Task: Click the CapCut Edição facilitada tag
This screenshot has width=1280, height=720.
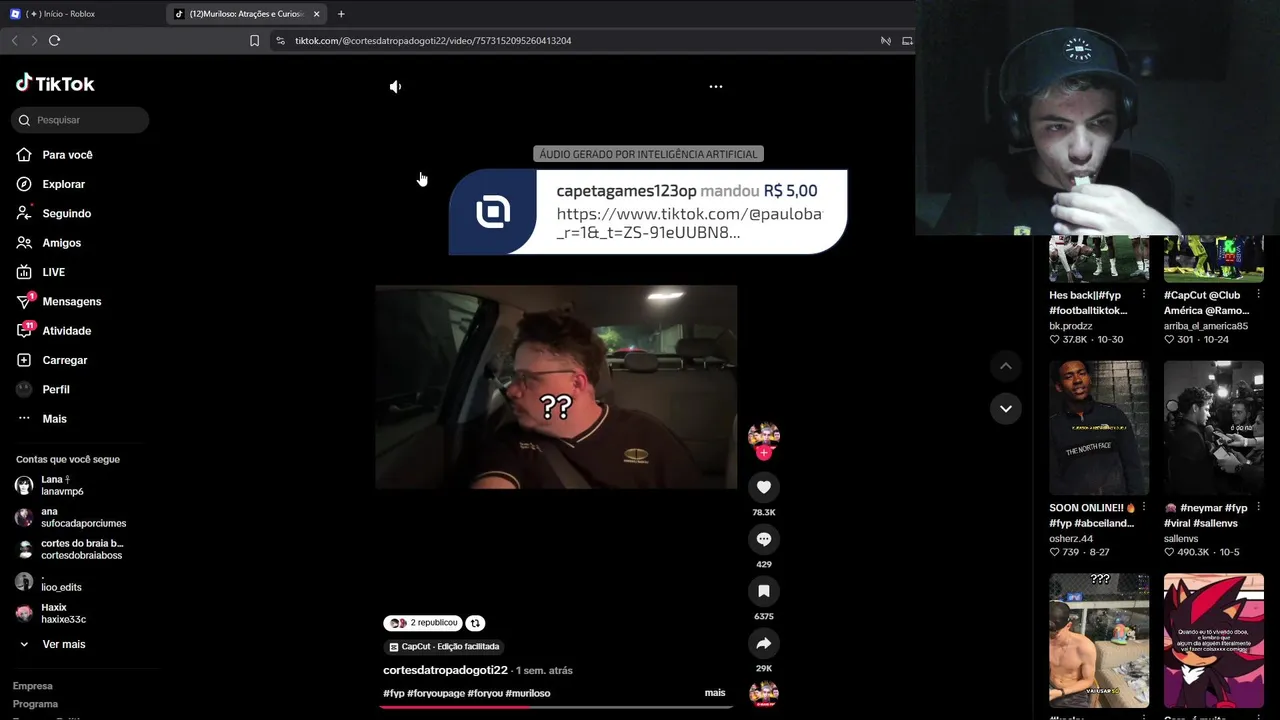Action: click(x=444, y=647)
